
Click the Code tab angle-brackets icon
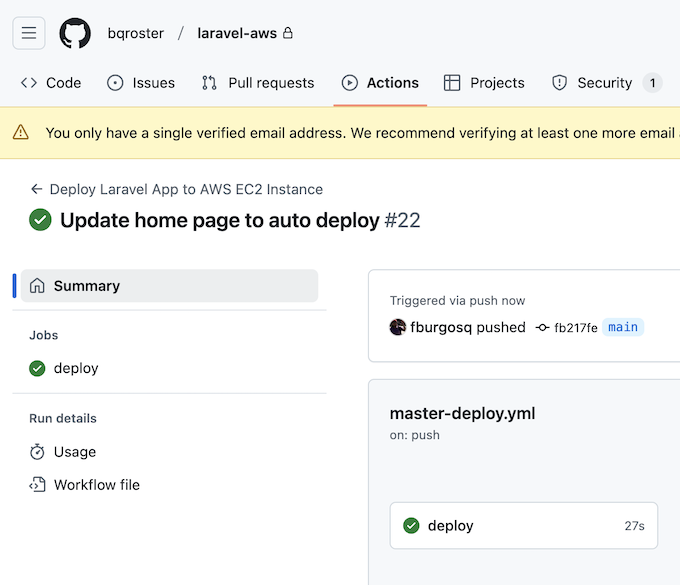[x=29, y=83]
